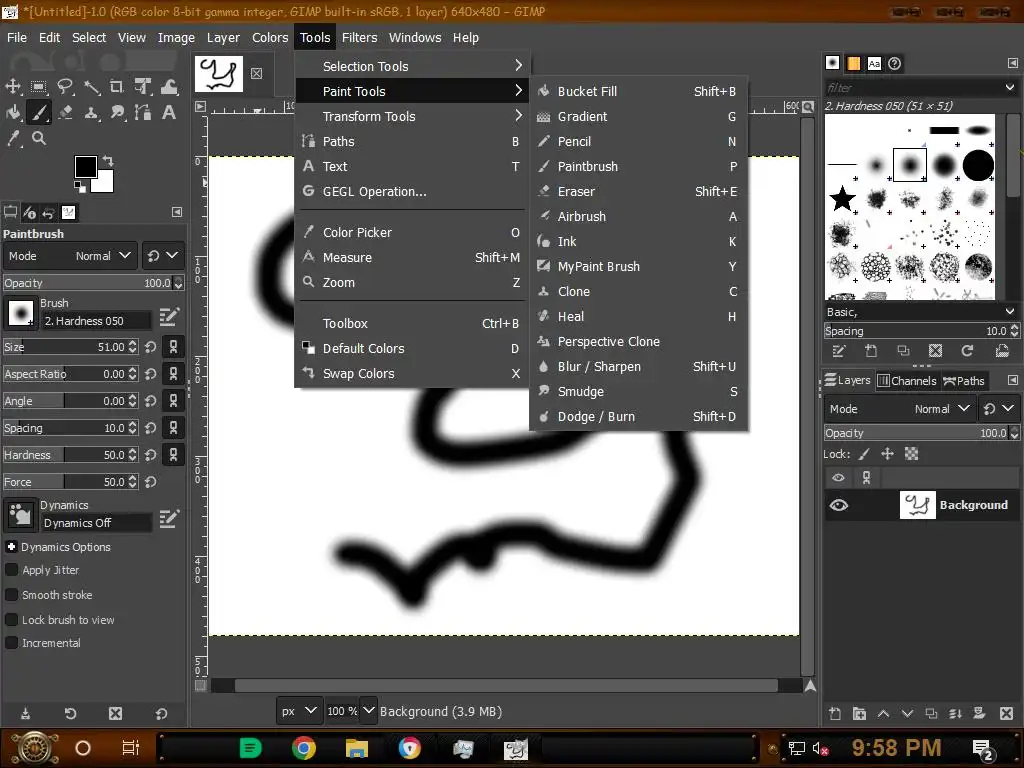
Task: Select the Crop tool in toolbox
Action: point(117,86)
